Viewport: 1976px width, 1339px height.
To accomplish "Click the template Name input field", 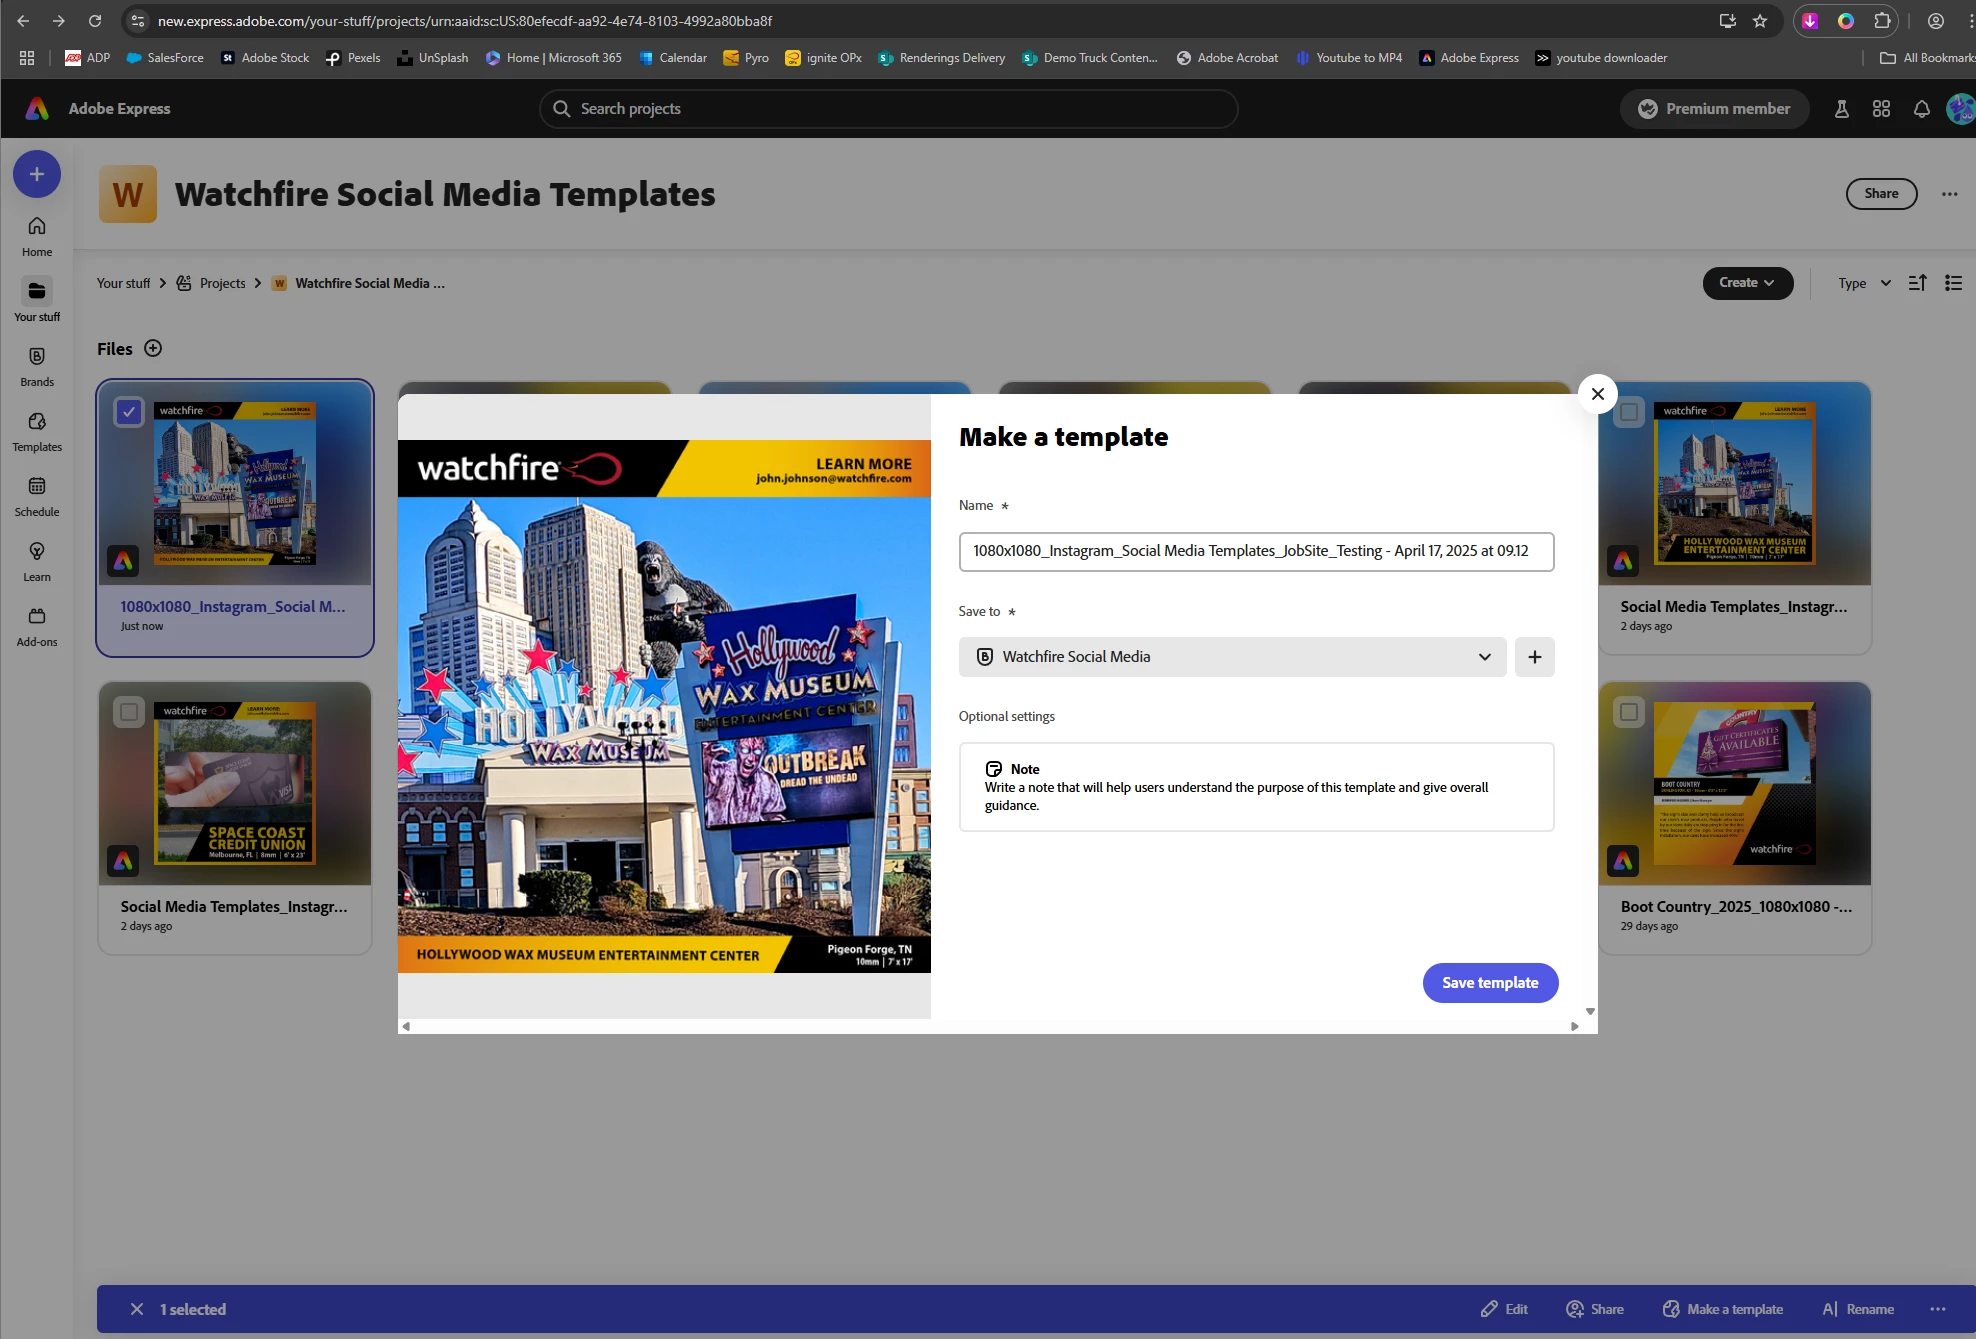I will click(1256, 552).
